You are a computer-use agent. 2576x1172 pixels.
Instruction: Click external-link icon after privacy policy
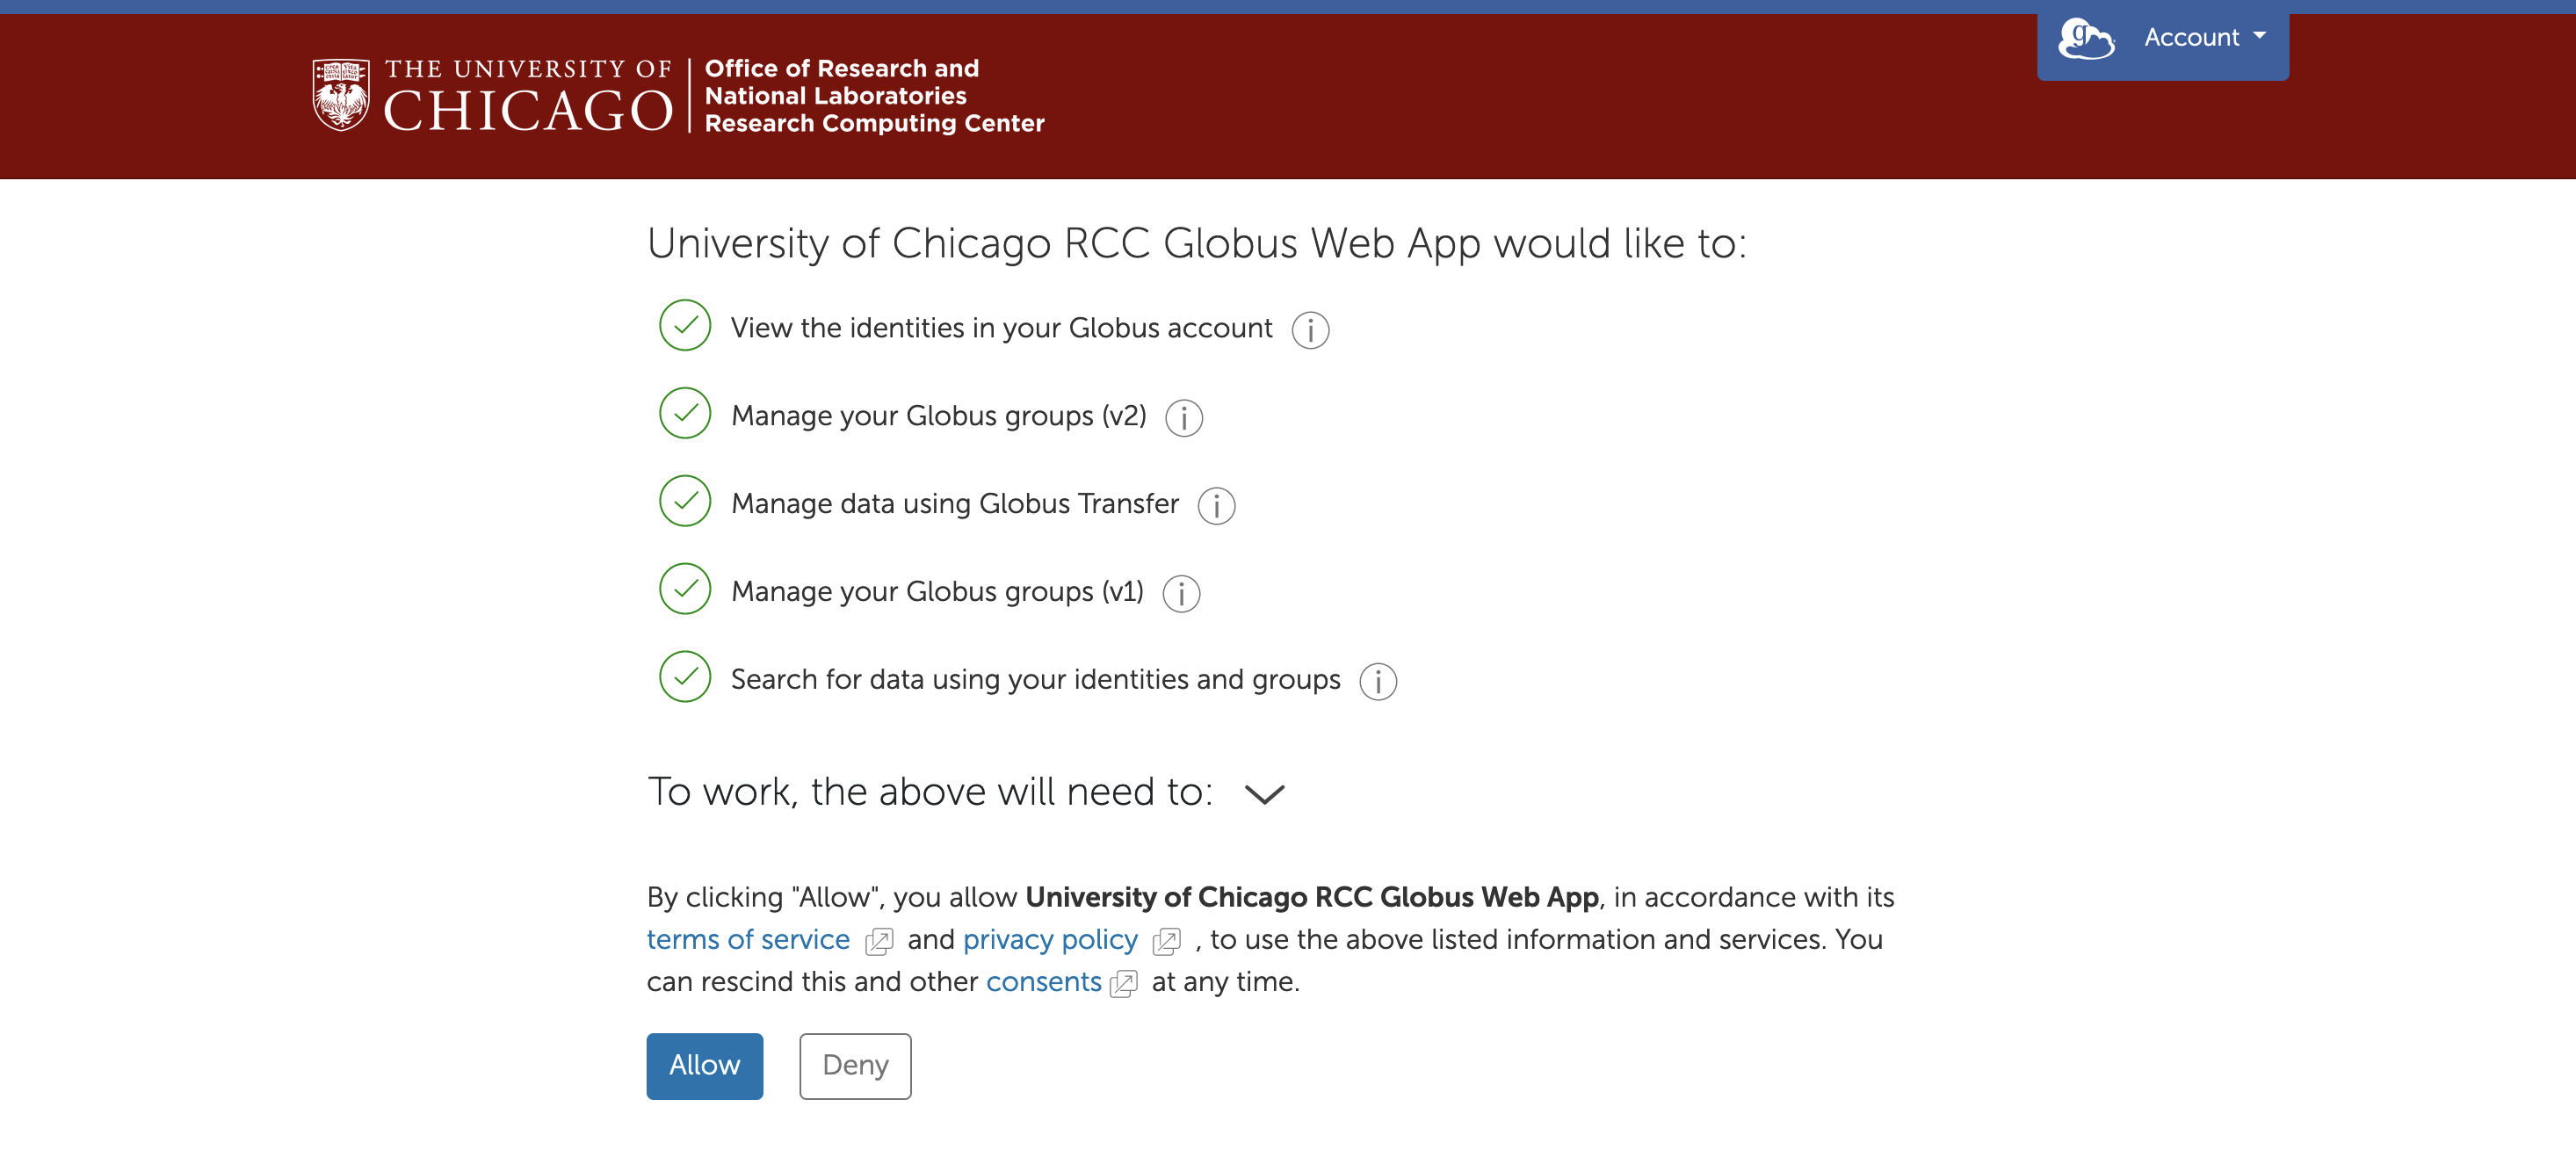tap(1167, 942)
